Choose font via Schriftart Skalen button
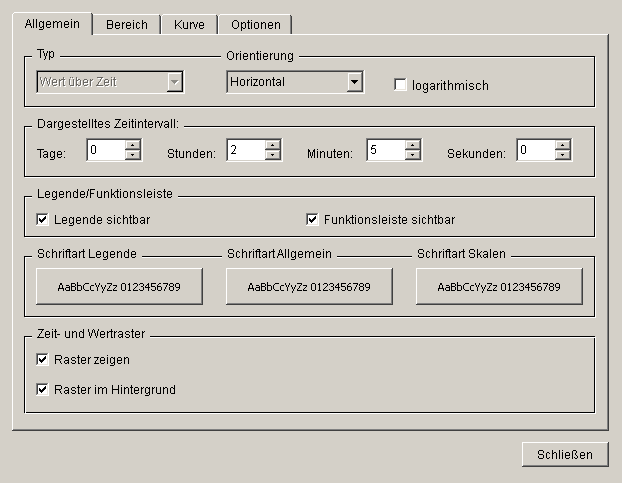622x483 pixels. [499, 287]
